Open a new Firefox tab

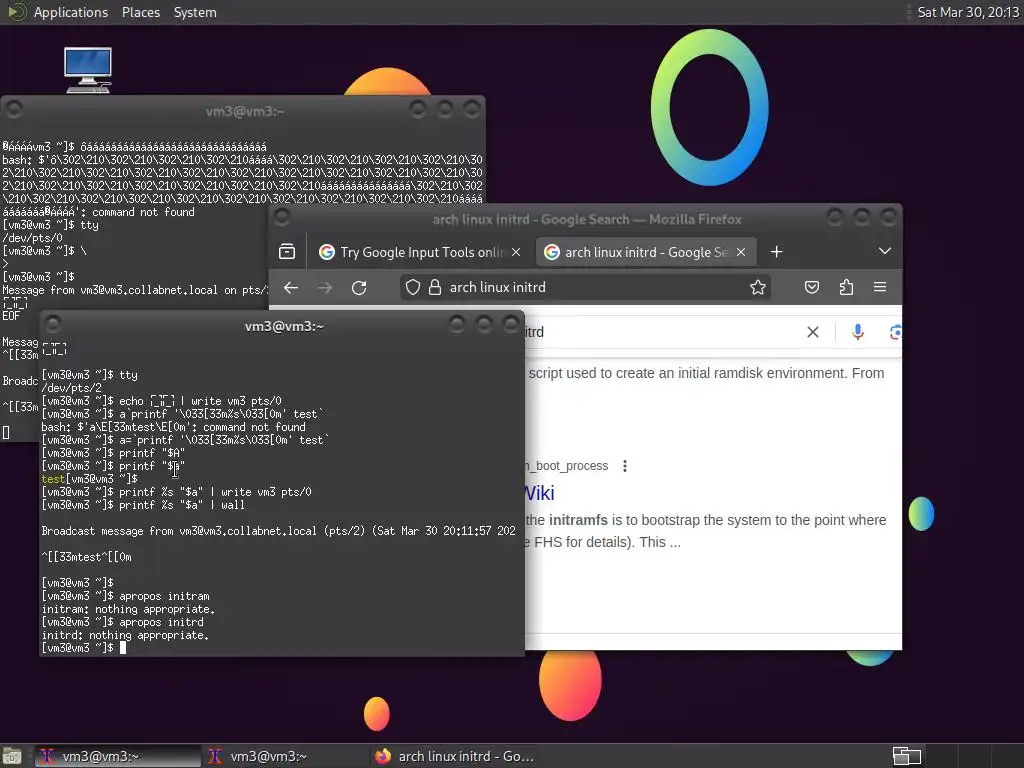click(x=776, y=252)
